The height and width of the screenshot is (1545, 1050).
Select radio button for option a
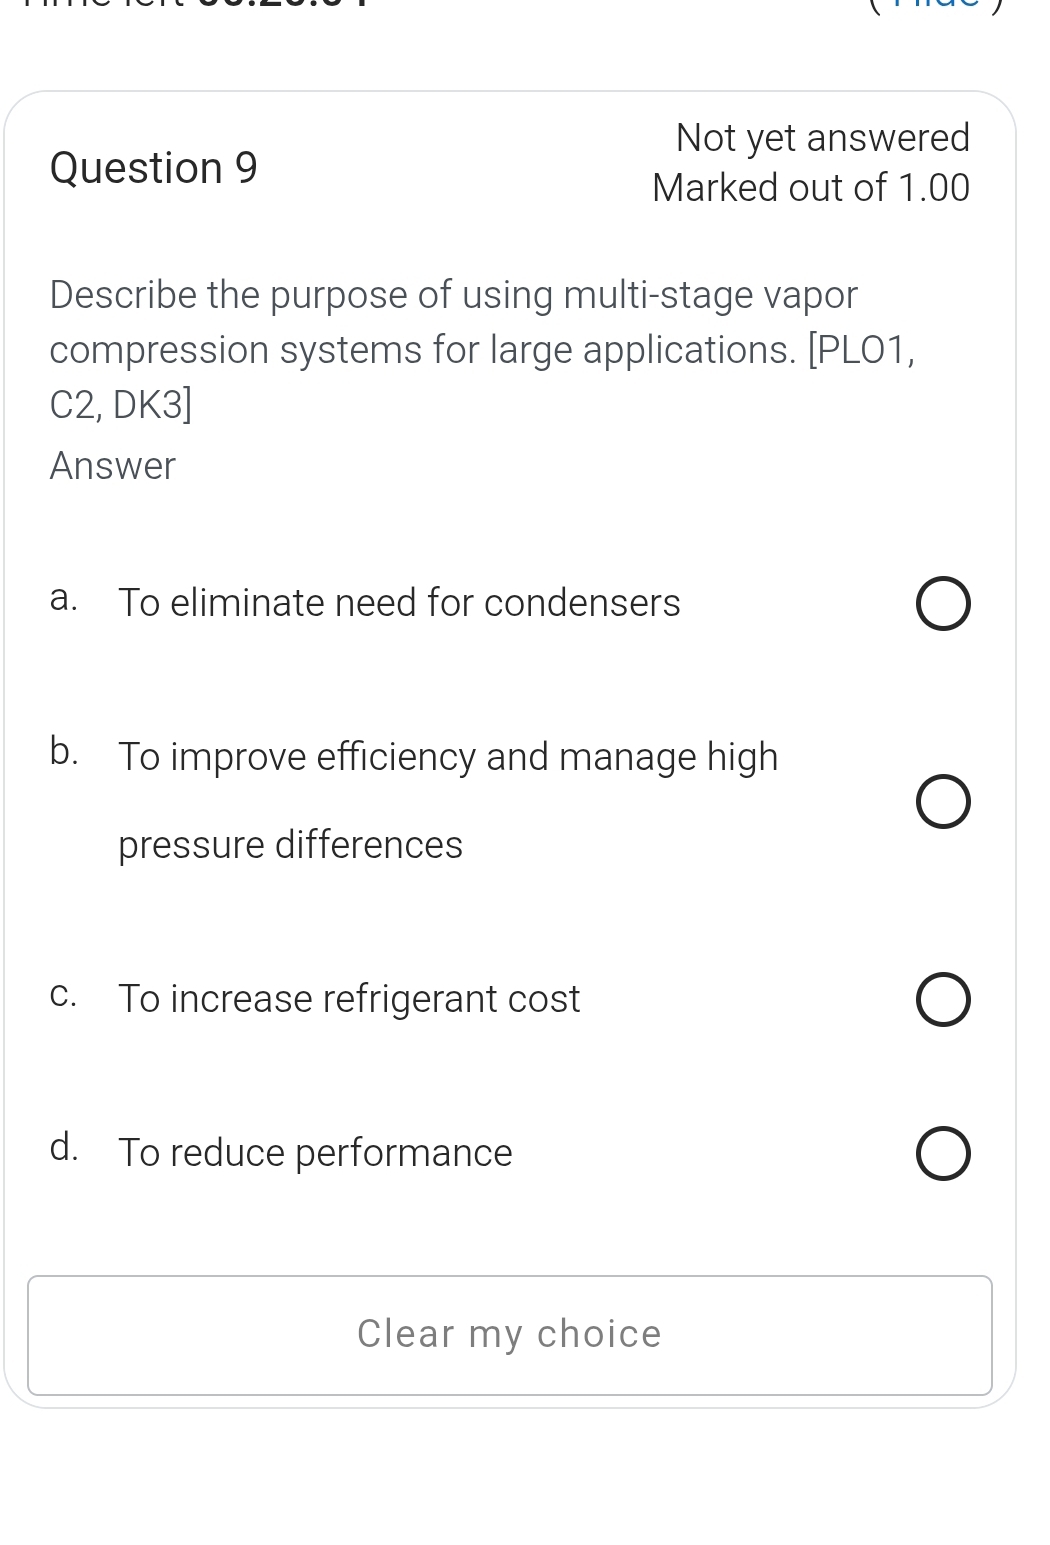(942, 602)
